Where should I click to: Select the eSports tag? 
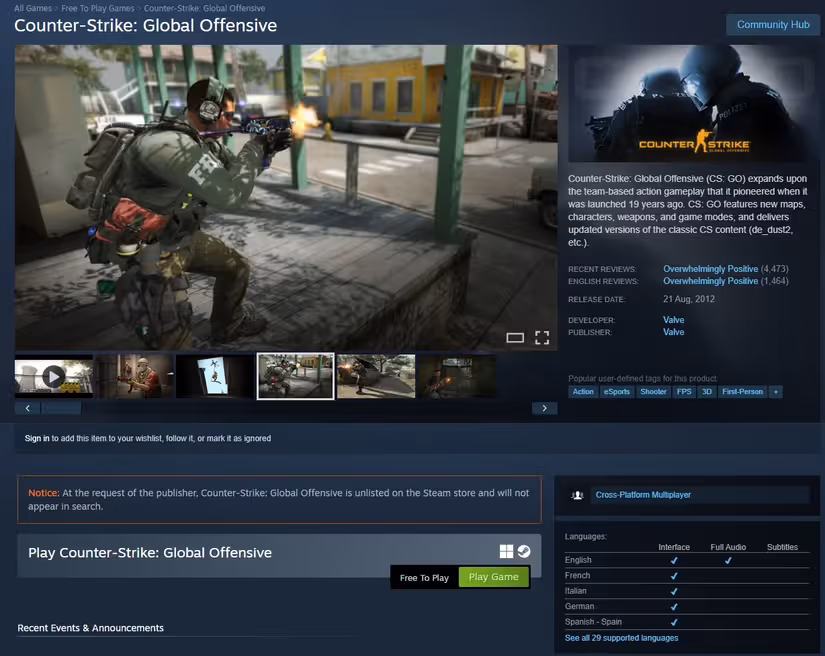(x=617, y=392)
